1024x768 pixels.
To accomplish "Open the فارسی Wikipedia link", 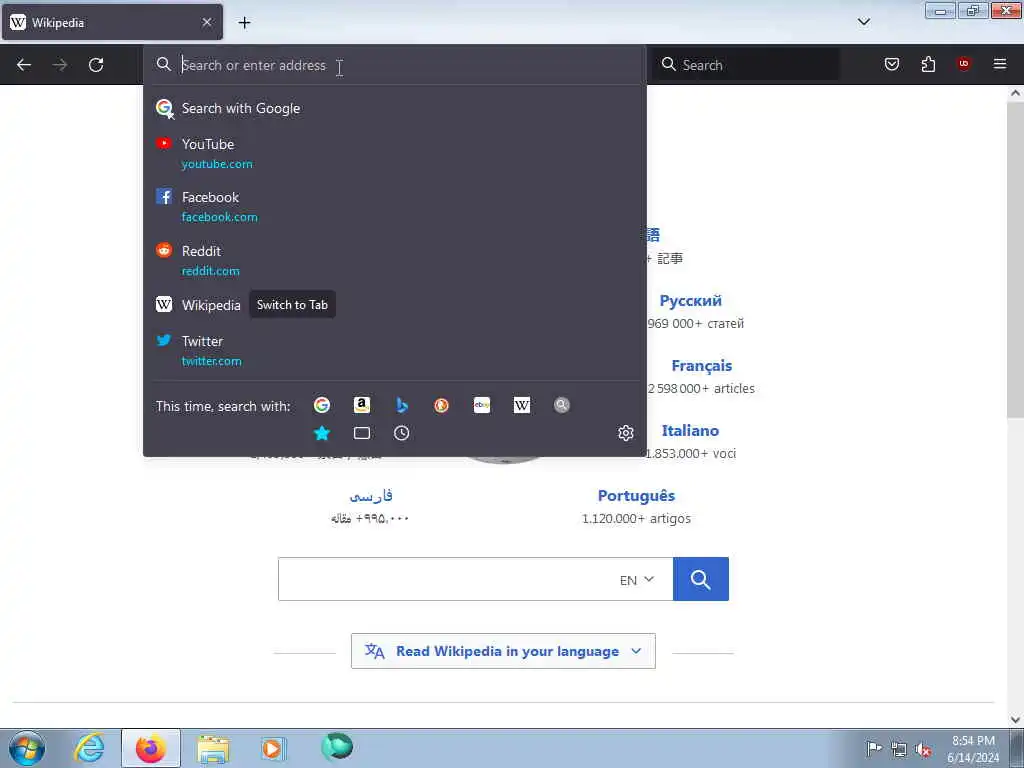I will click(371, 496).
